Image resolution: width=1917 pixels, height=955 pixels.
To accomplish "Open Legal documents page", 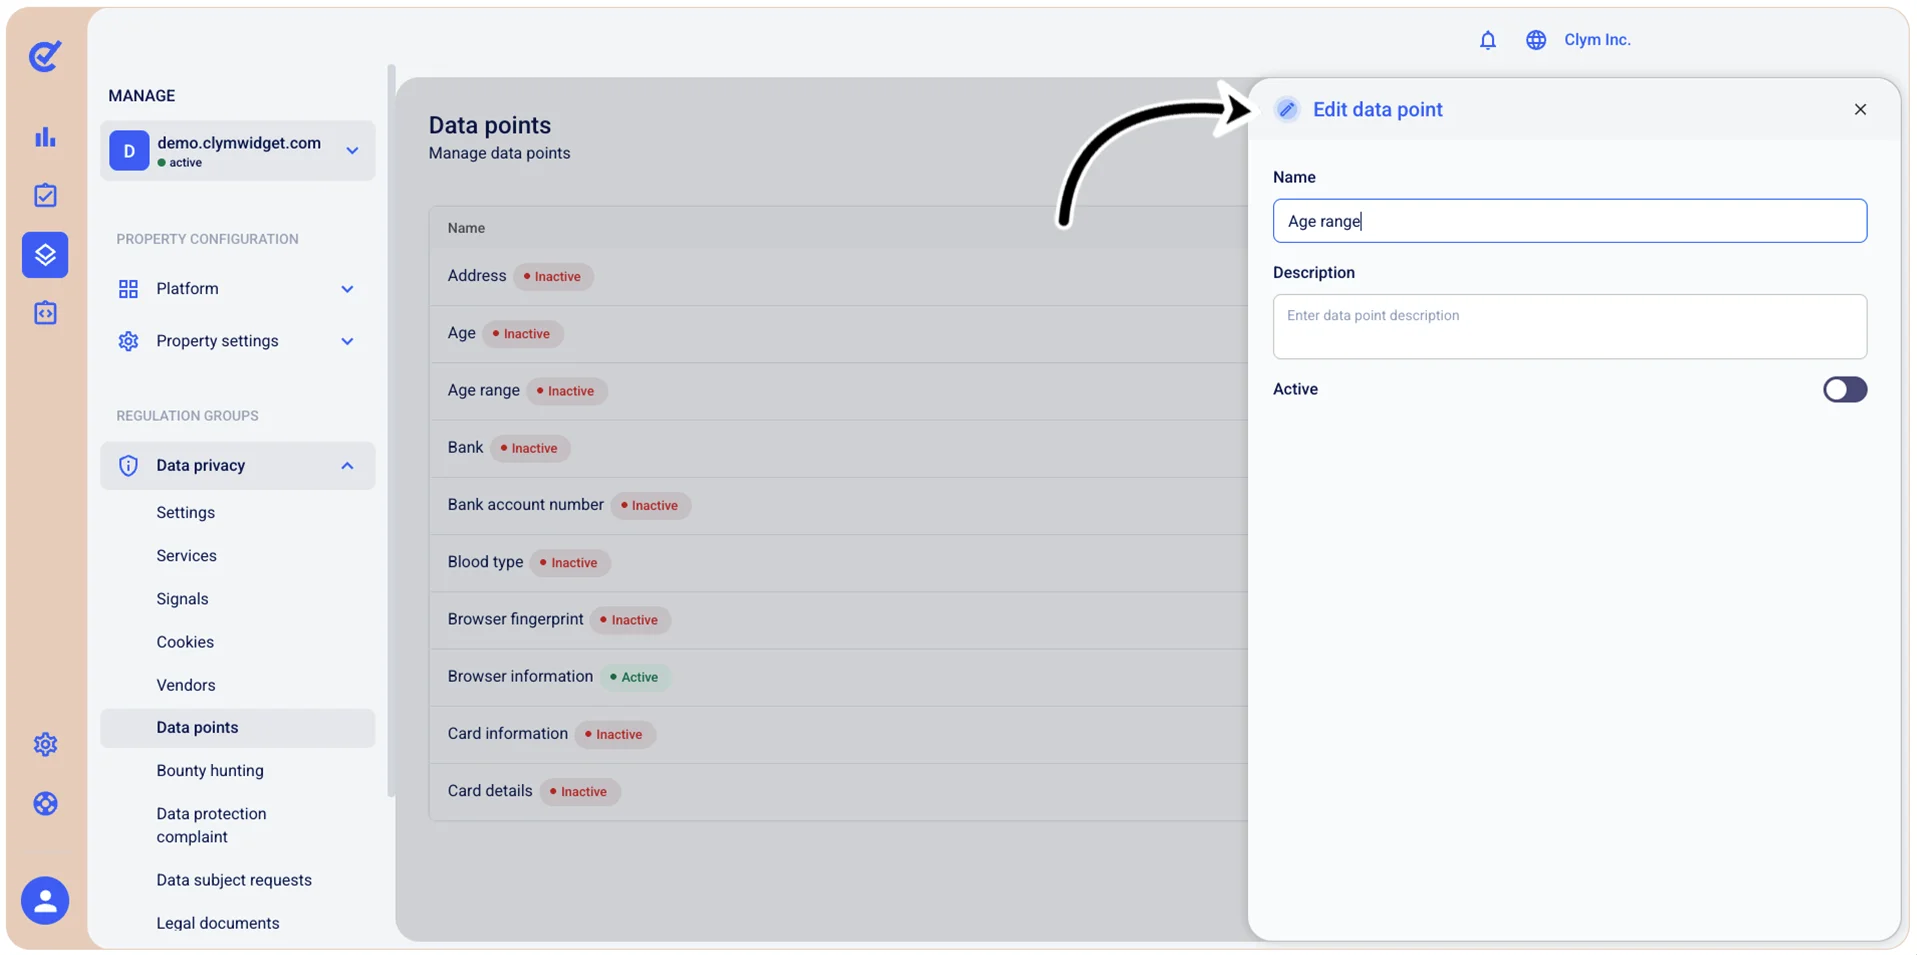I will pyautogui.click(x=218, y=923).
